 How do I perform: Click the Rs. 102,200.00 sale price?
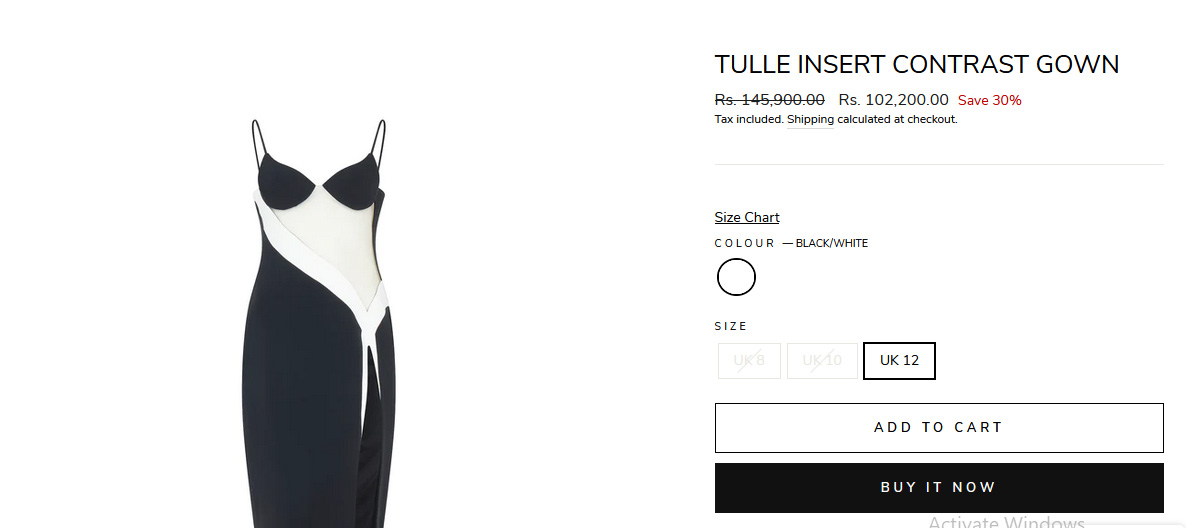tap(893, 100)
